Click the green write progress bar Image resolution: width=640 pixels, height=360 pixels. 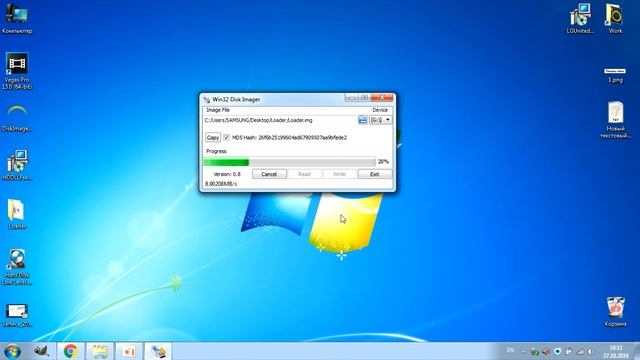pos(289,162)
